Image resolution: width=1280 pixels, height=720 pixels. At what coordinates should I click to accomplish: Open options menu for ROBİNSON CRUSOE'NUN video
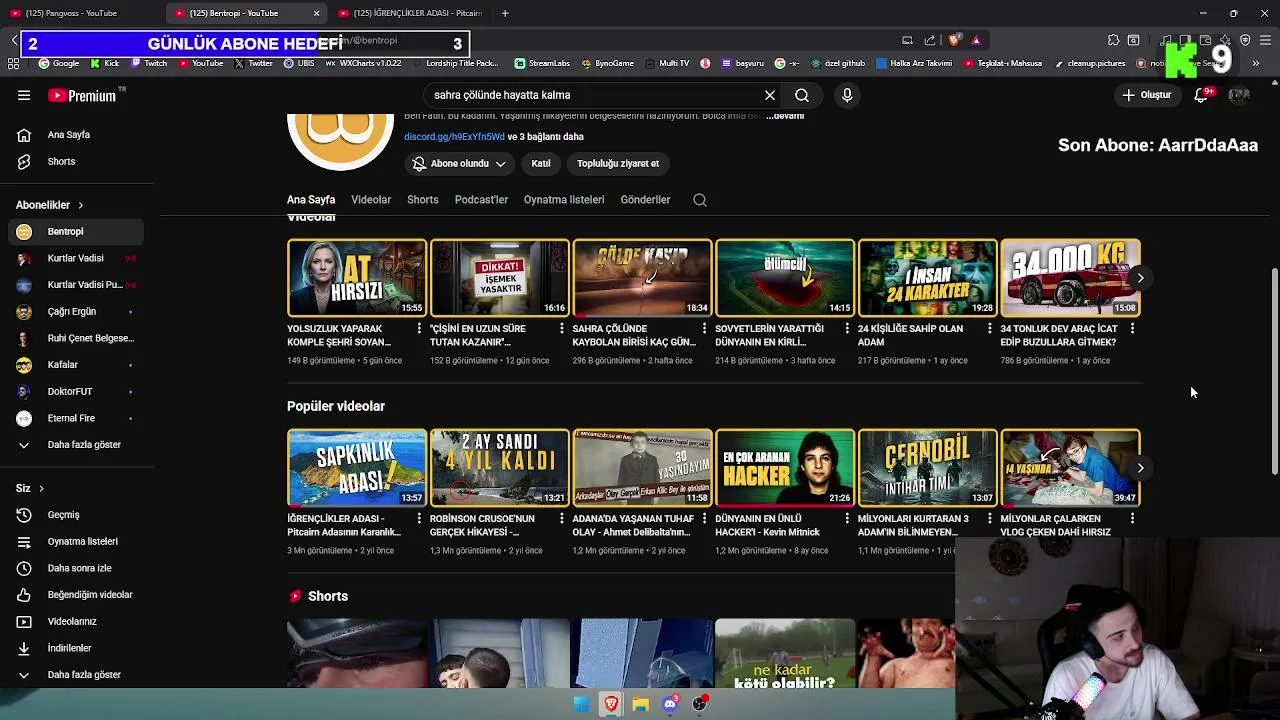(x=561, y=518)
